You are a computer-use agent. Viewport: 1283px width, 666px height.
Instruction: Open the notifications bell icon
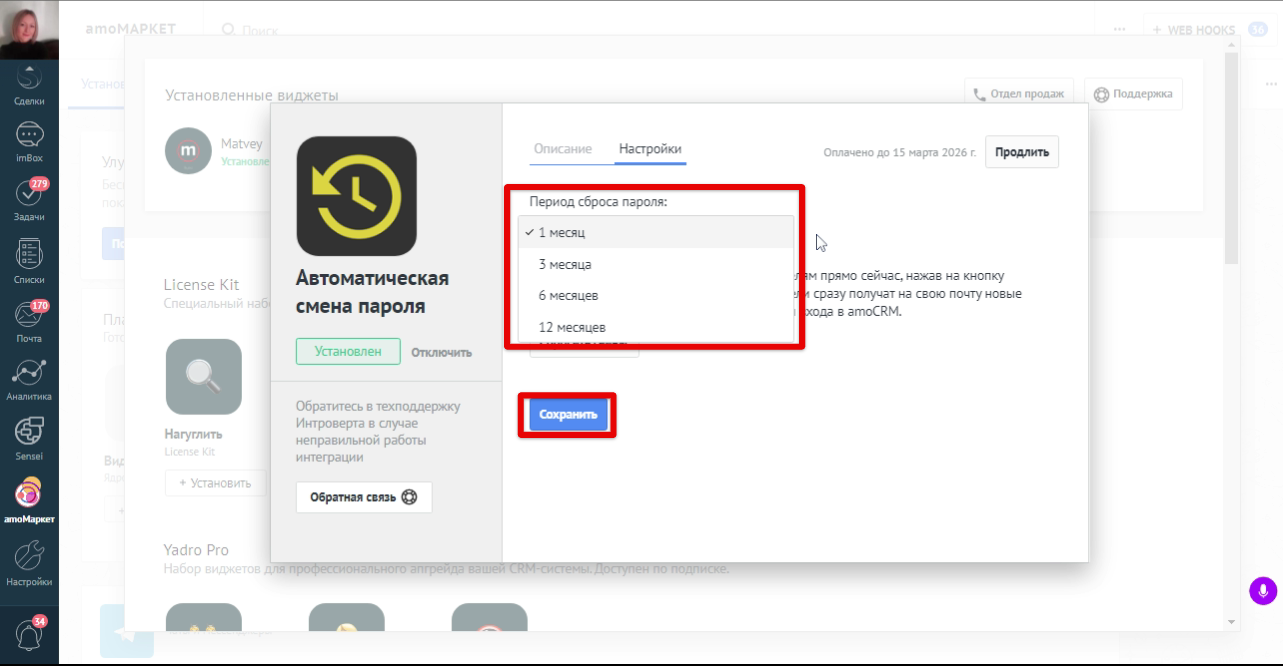click(31, 633)
